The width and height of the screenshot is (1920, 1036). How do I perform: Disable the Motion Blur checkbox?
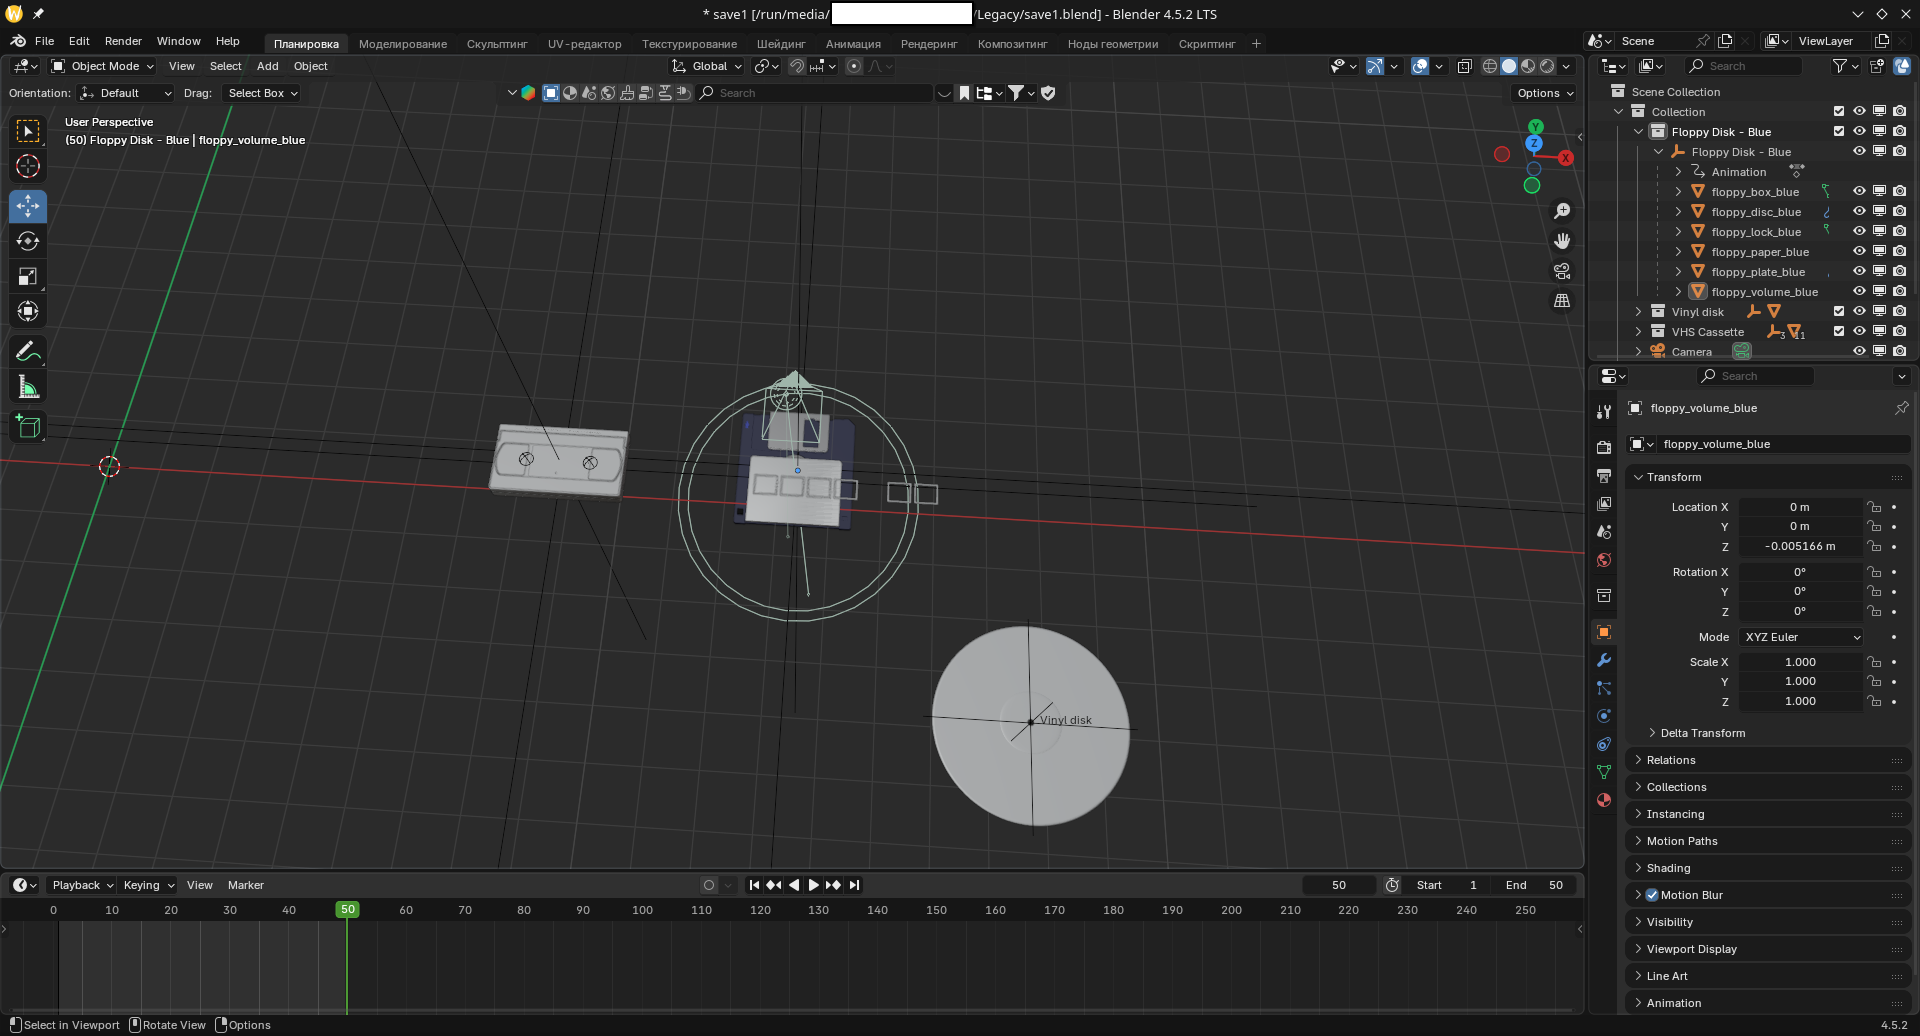pos(1652,895)
